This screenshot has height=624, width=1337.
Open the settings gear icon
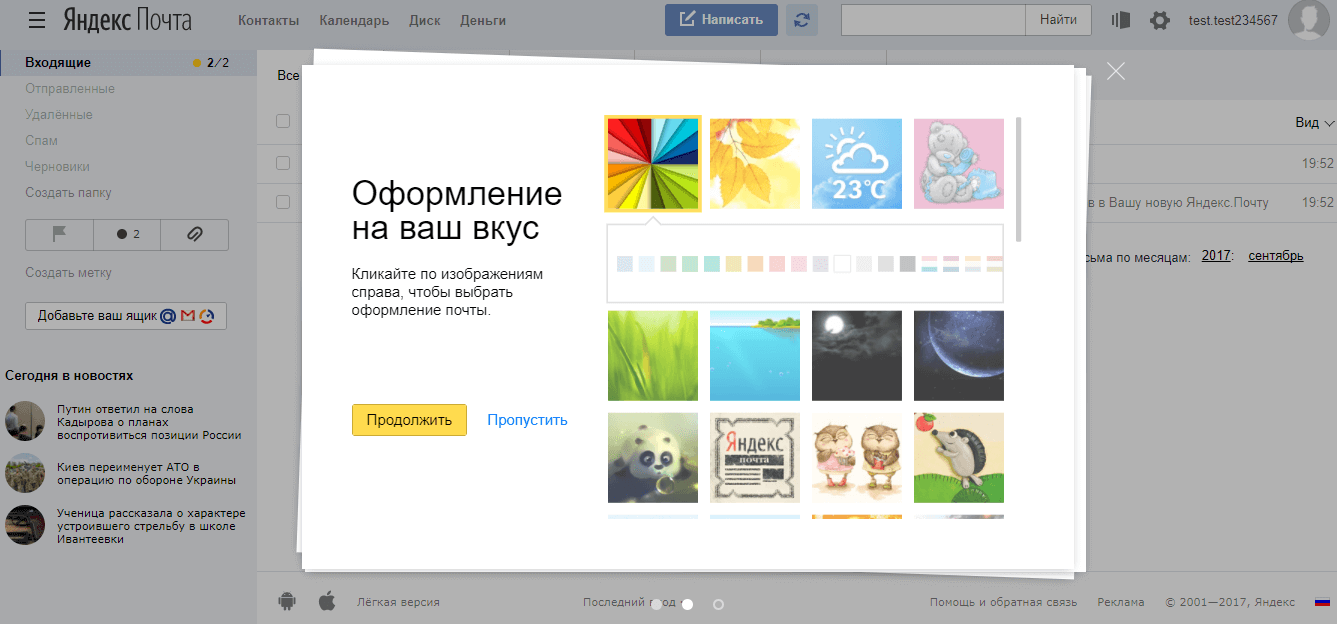coord(1159,20)
